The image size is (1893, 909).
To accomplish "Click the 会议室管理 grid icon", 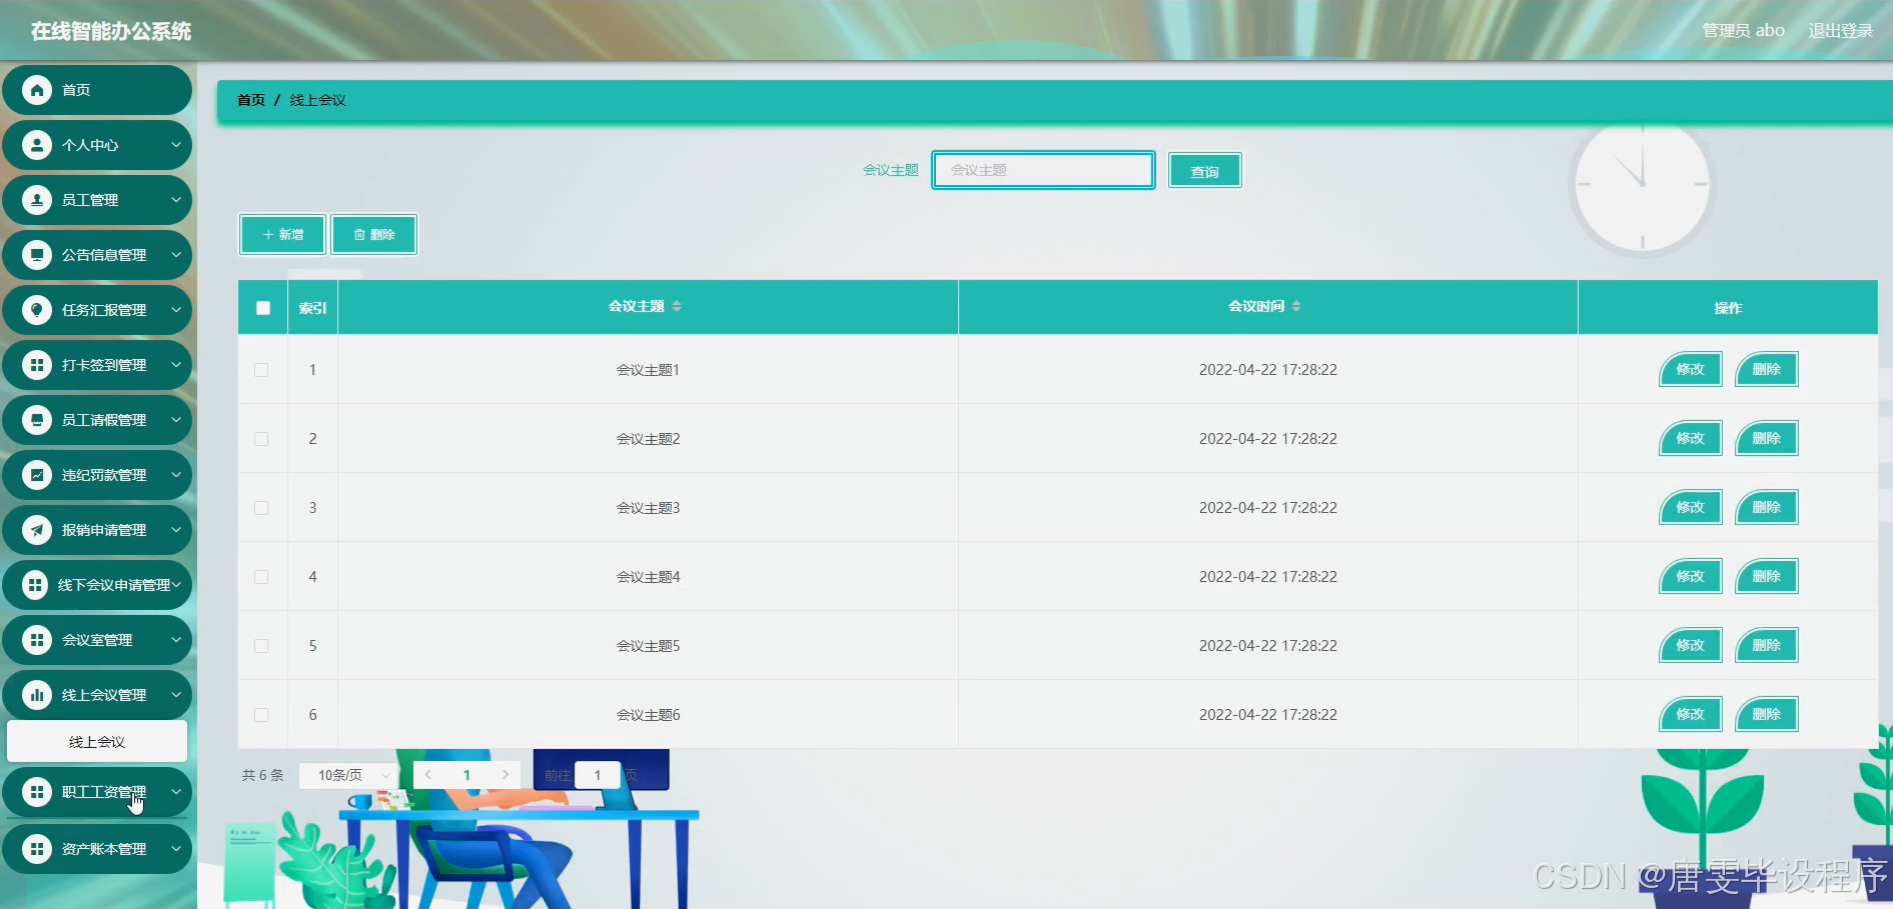I will pos(37,640).
